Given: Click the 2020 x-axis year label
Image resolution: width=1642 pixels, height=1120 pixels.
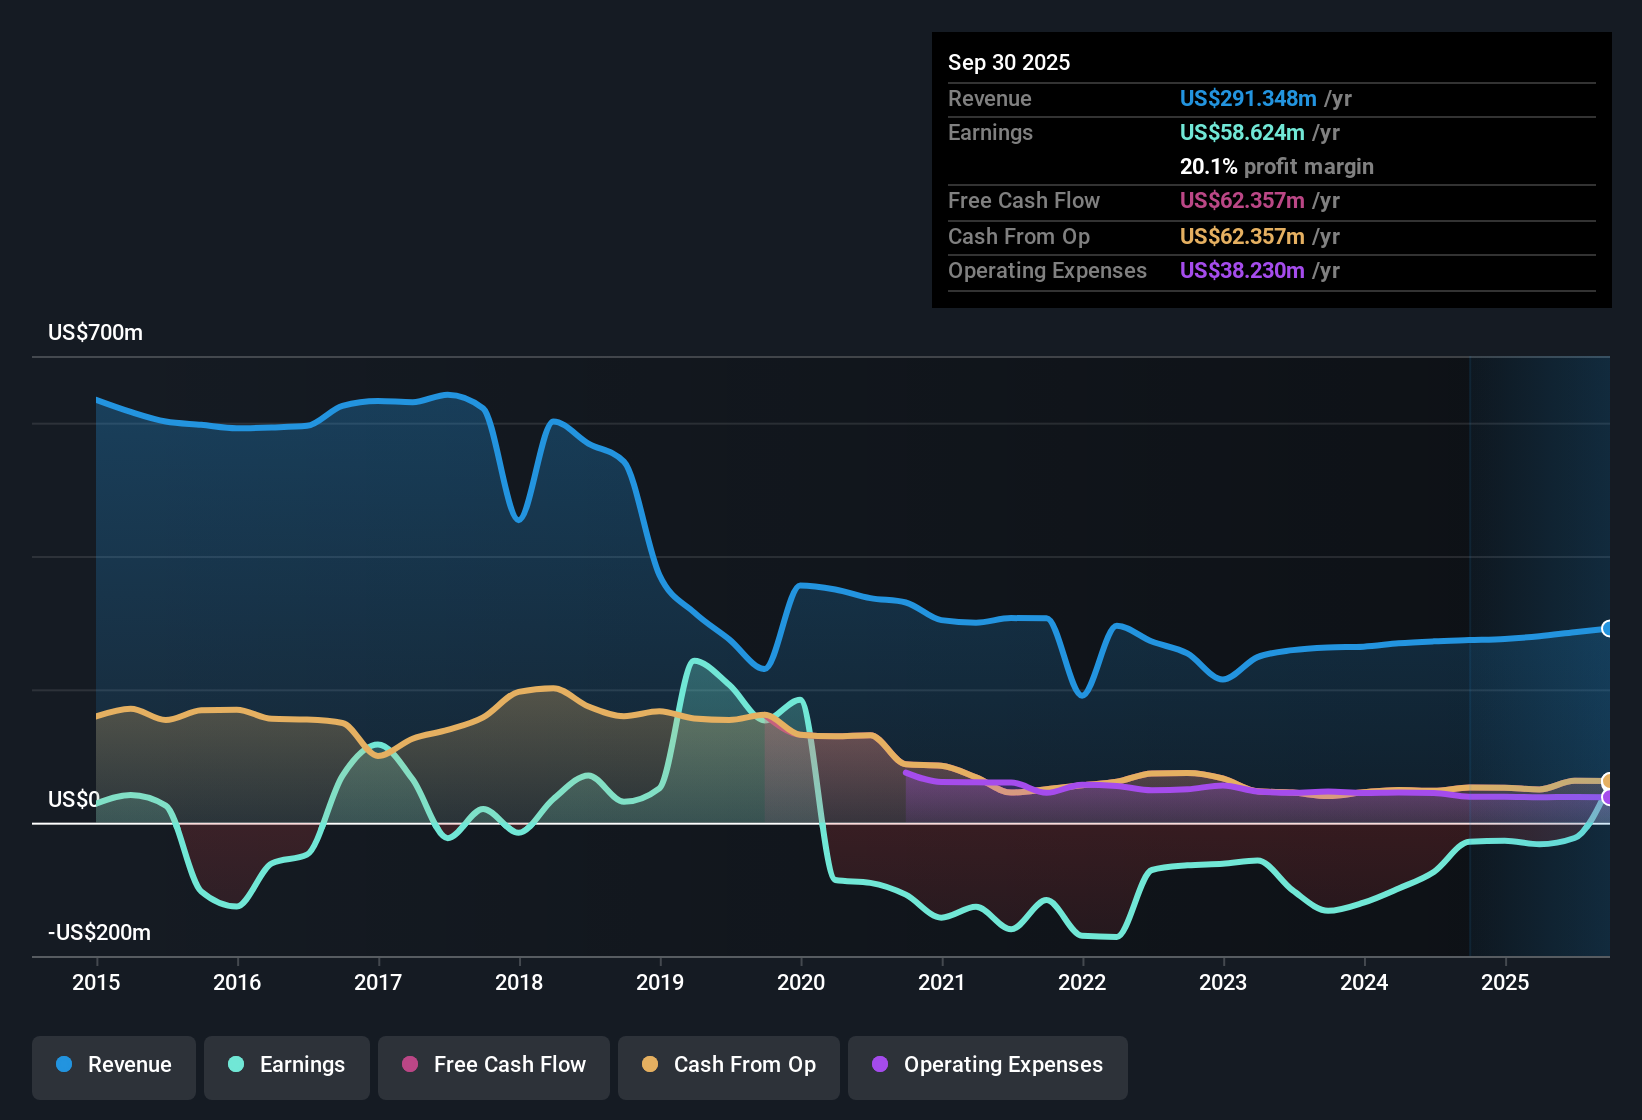Looking at the screenshot, I should (801, 983).
